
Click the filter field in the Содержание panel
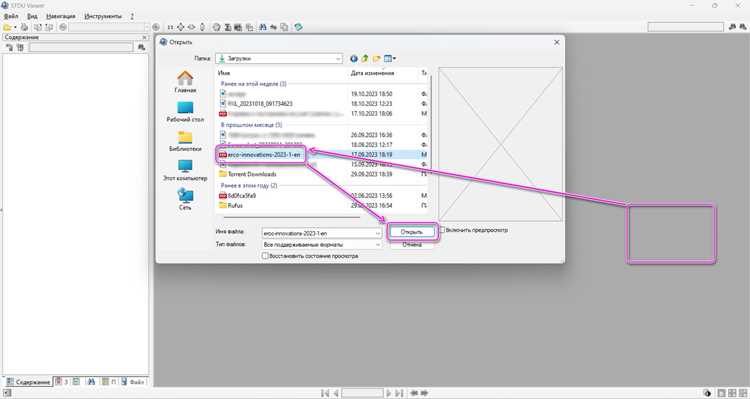click(81, 47)
